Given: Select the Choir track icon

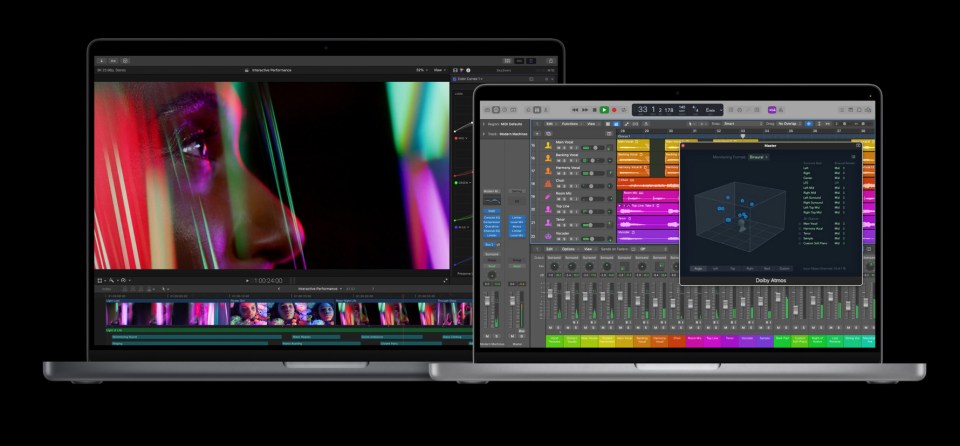Looking at the screenshot, I should 548,184.
